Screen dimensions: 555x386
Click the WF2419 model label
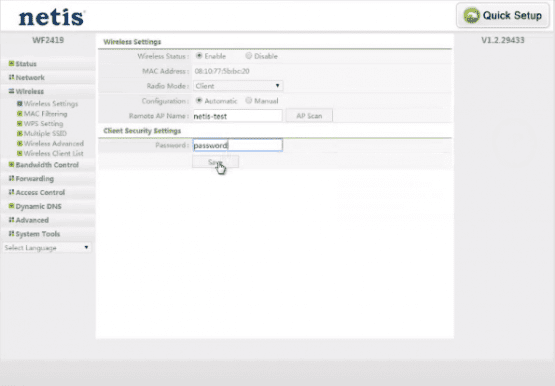(x=48, y=40)
